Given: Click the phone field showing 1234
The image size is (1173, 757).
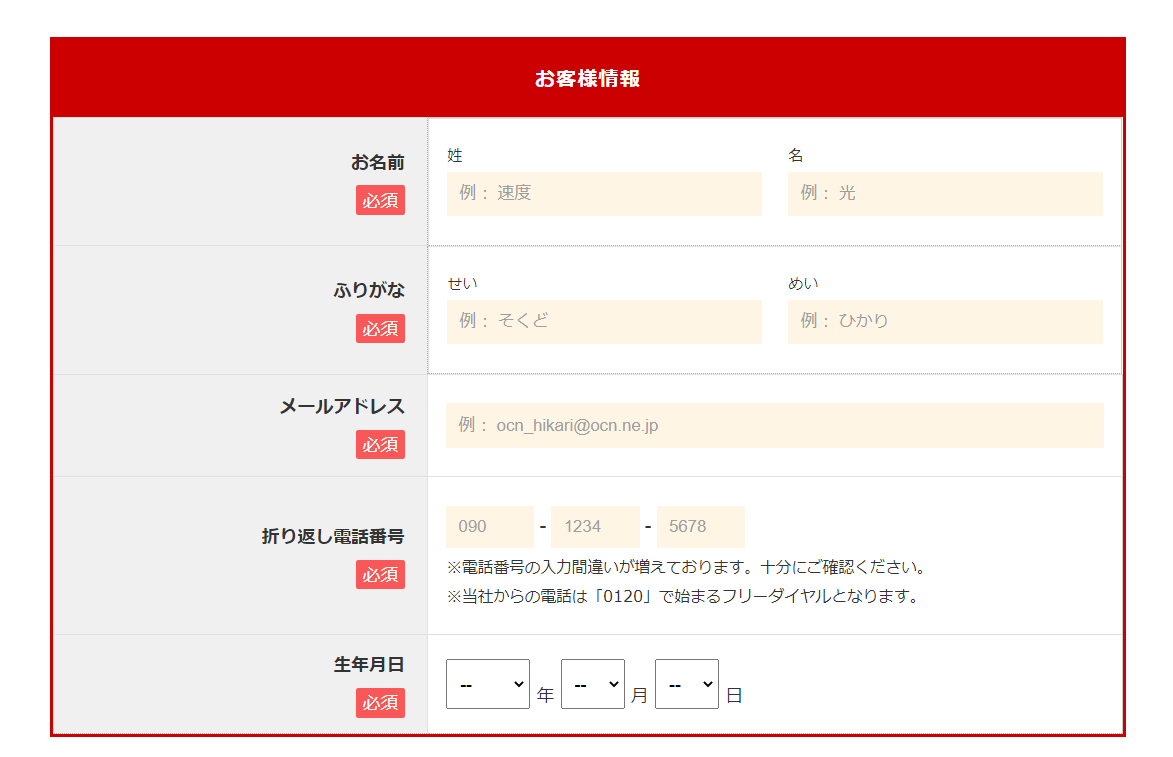Looking at the screenshot, I should click(595, 527).
